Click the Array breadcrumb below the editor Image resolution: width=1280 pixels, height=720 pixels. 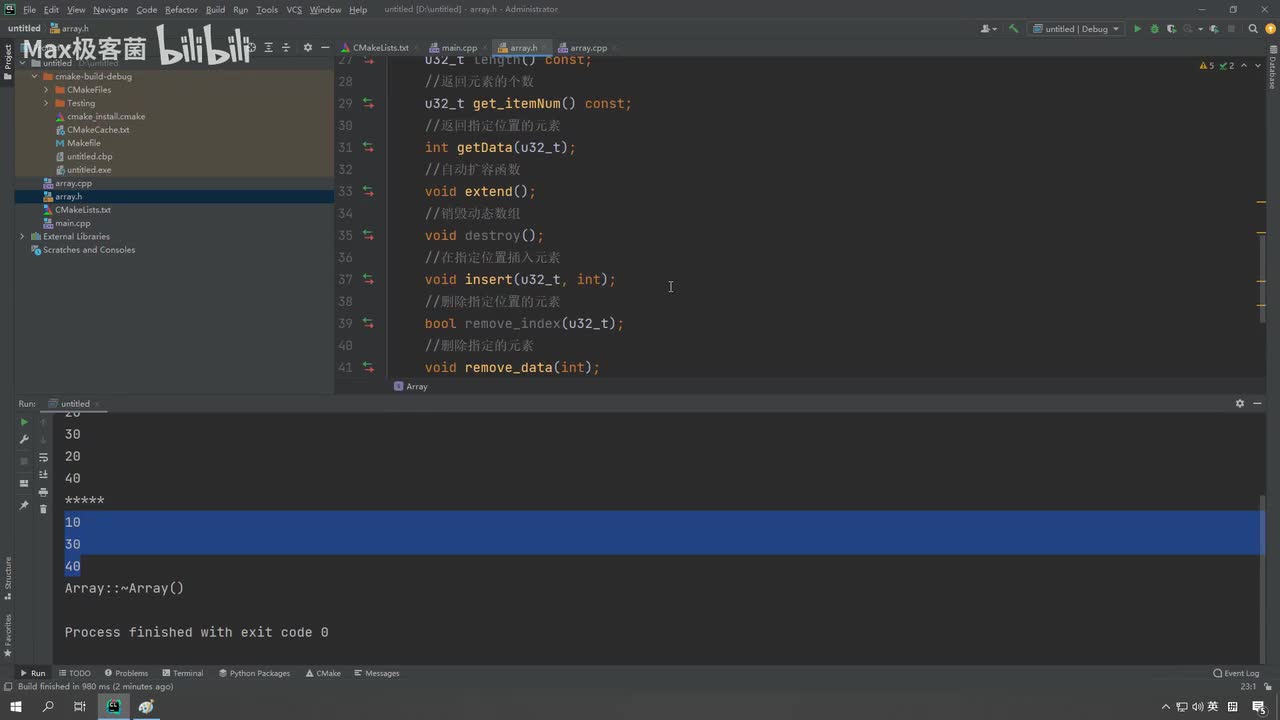(411, 386)
